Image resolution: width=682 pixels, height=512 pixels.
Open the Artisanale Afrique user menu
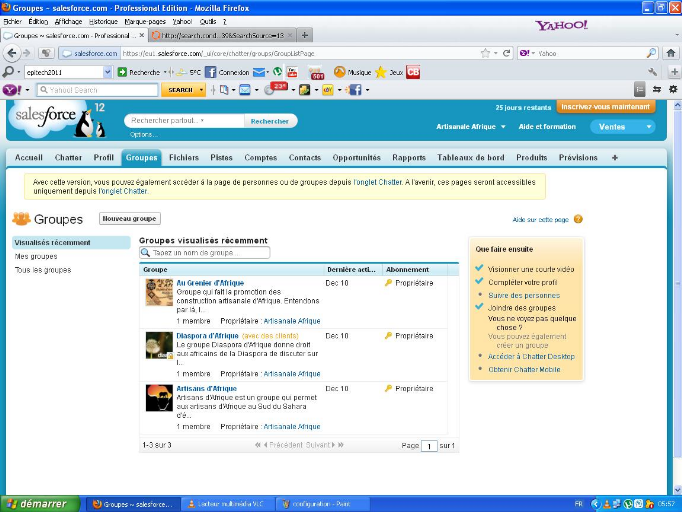471,127
